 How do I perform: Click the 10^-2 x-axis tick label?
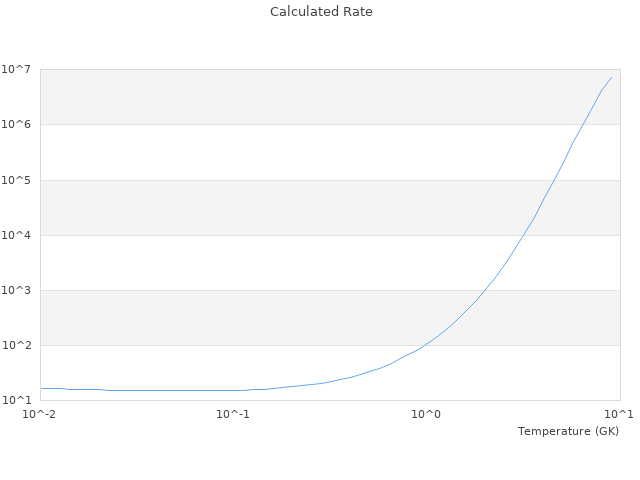click(40, 414)
